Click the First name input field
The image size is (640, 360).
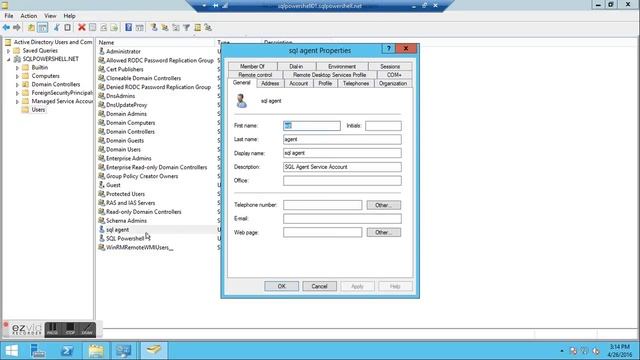click(311, 126)
